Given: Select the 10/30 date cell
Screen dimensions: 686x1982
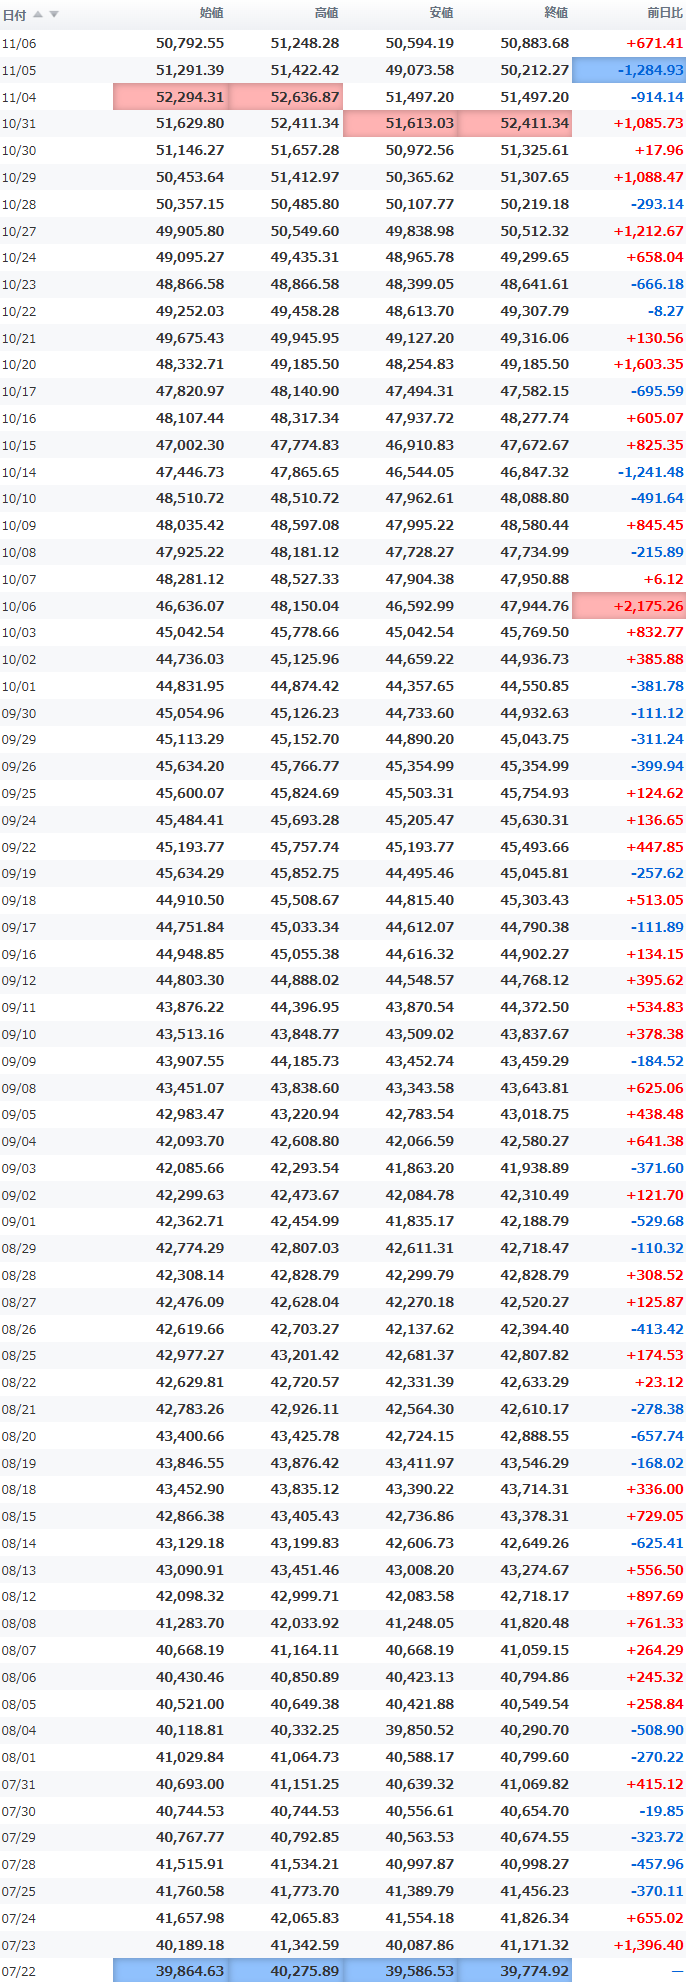Looking at the screenshot, I should click(x=19, y=151).
